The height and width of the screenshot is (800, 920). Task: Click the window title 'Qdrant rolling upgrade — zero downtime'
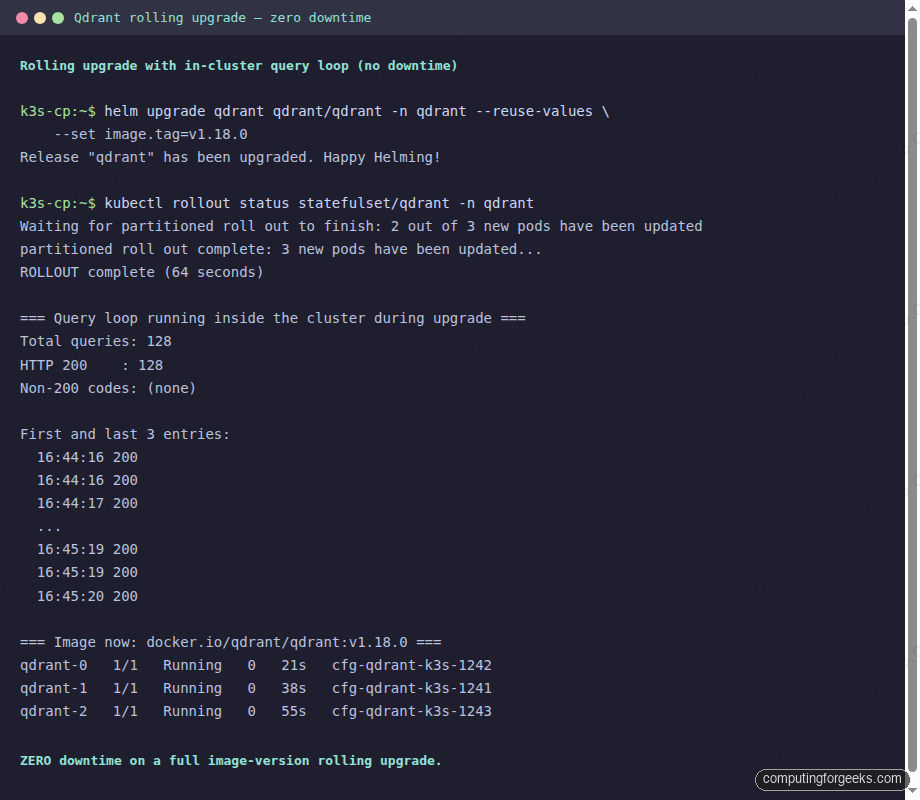(x=222, y=18)
